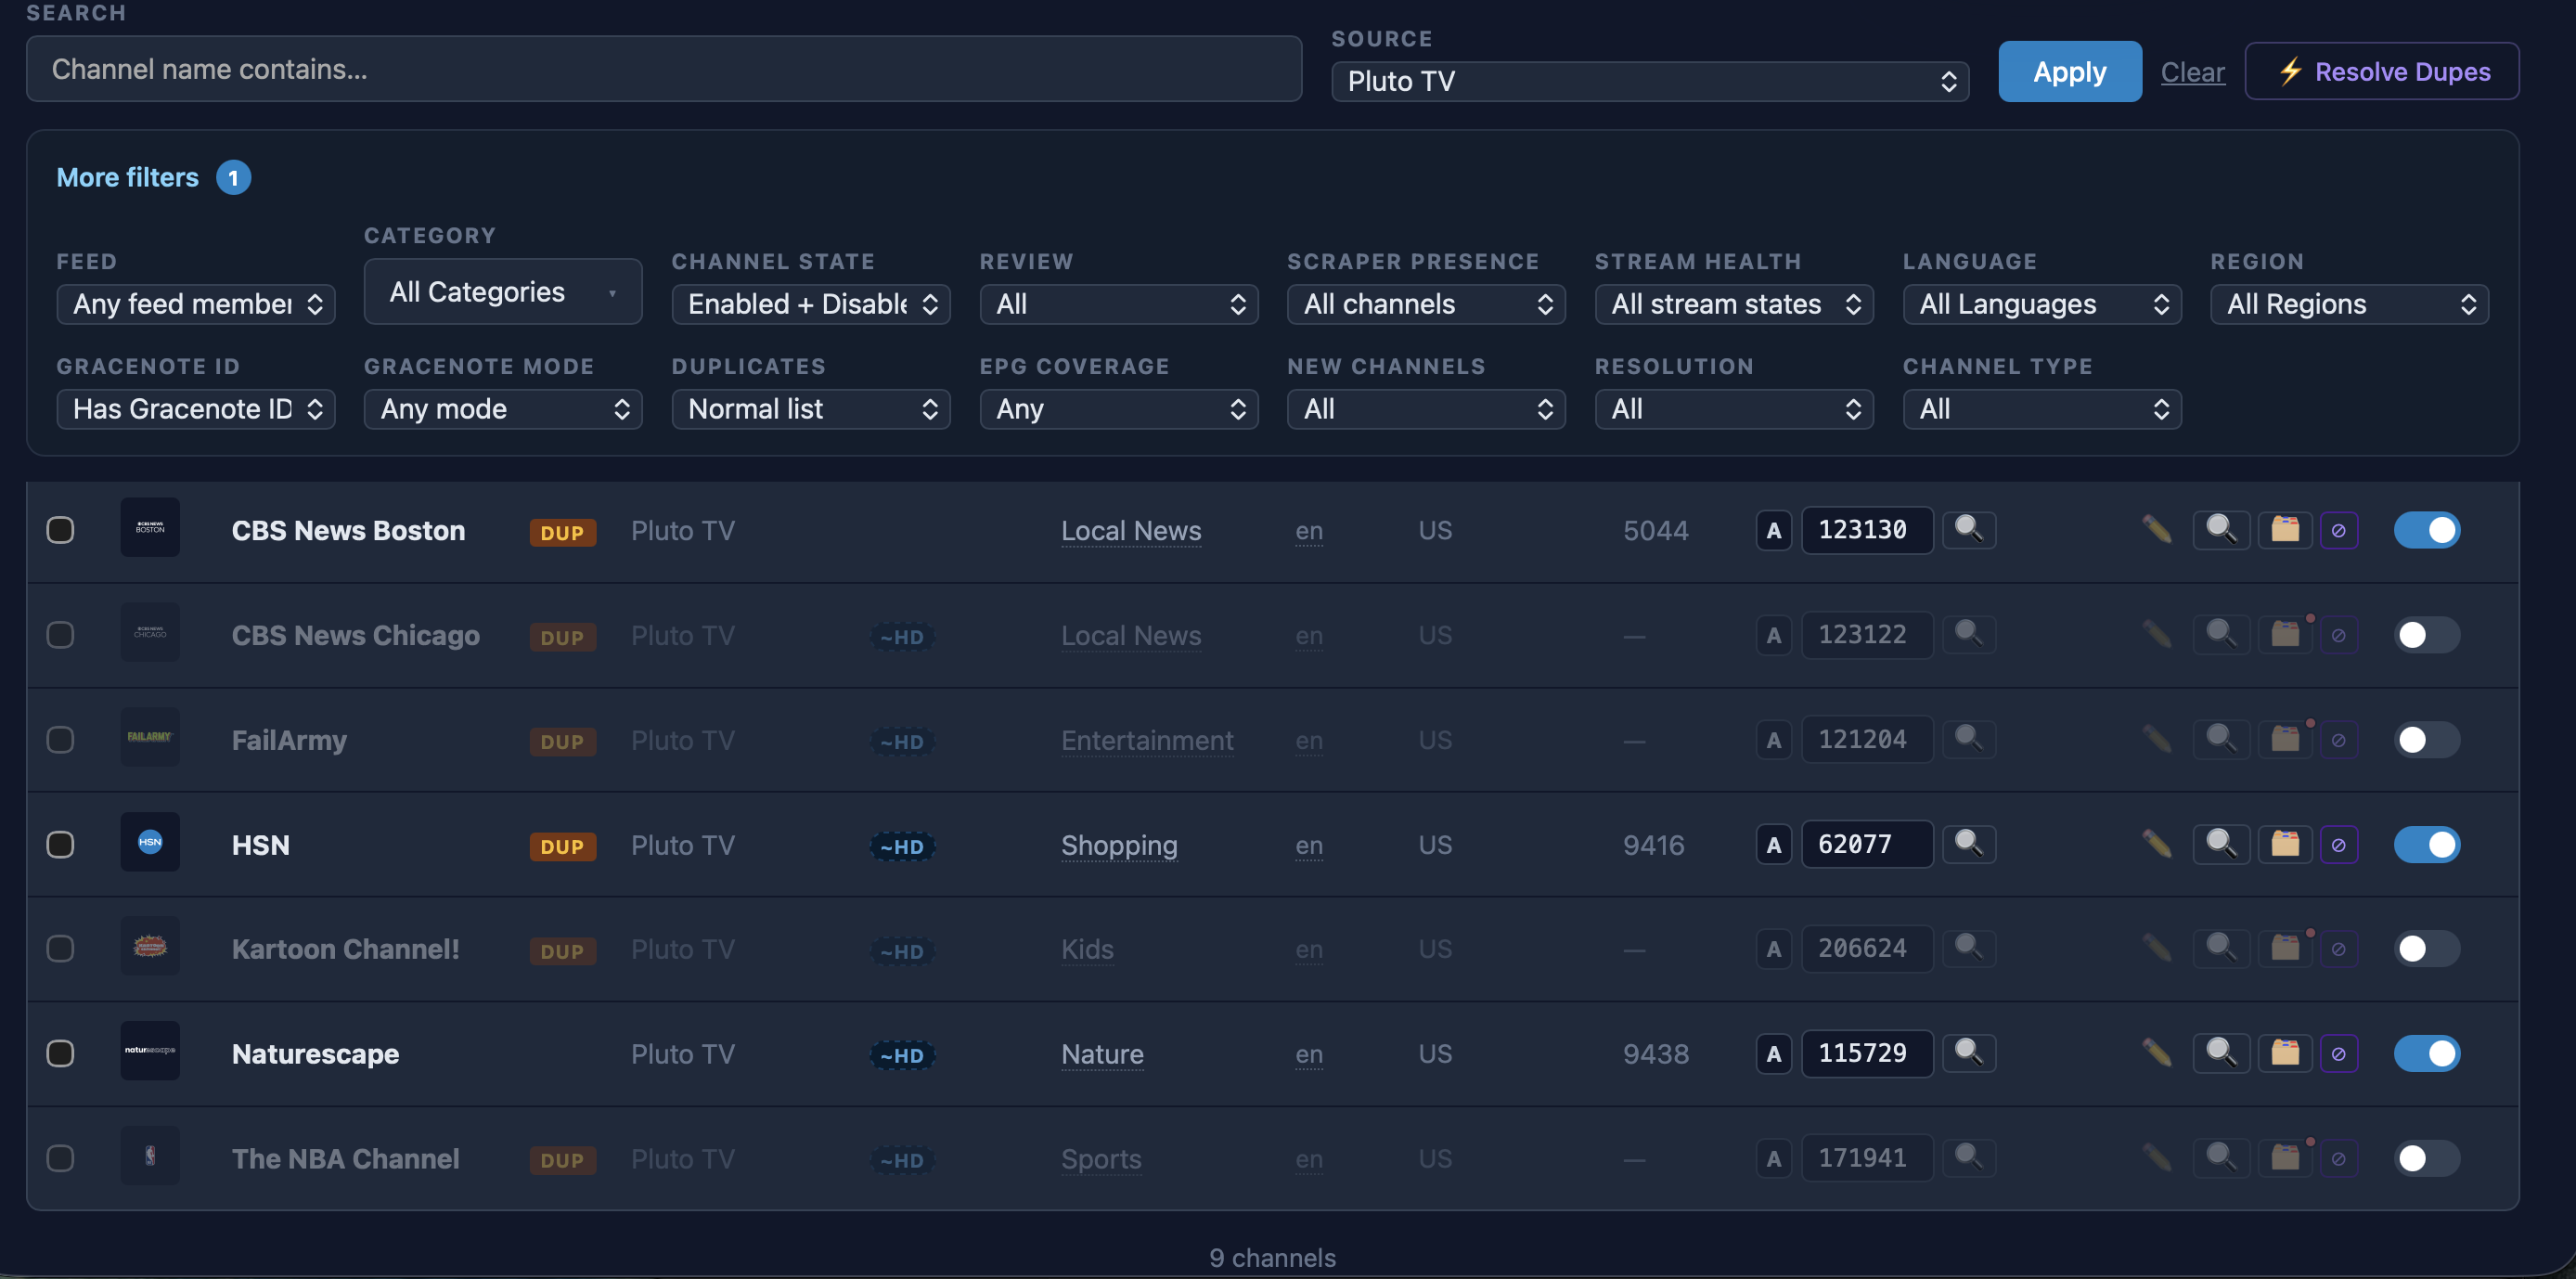Open the All Regions dropdown

click(2349, 304)
